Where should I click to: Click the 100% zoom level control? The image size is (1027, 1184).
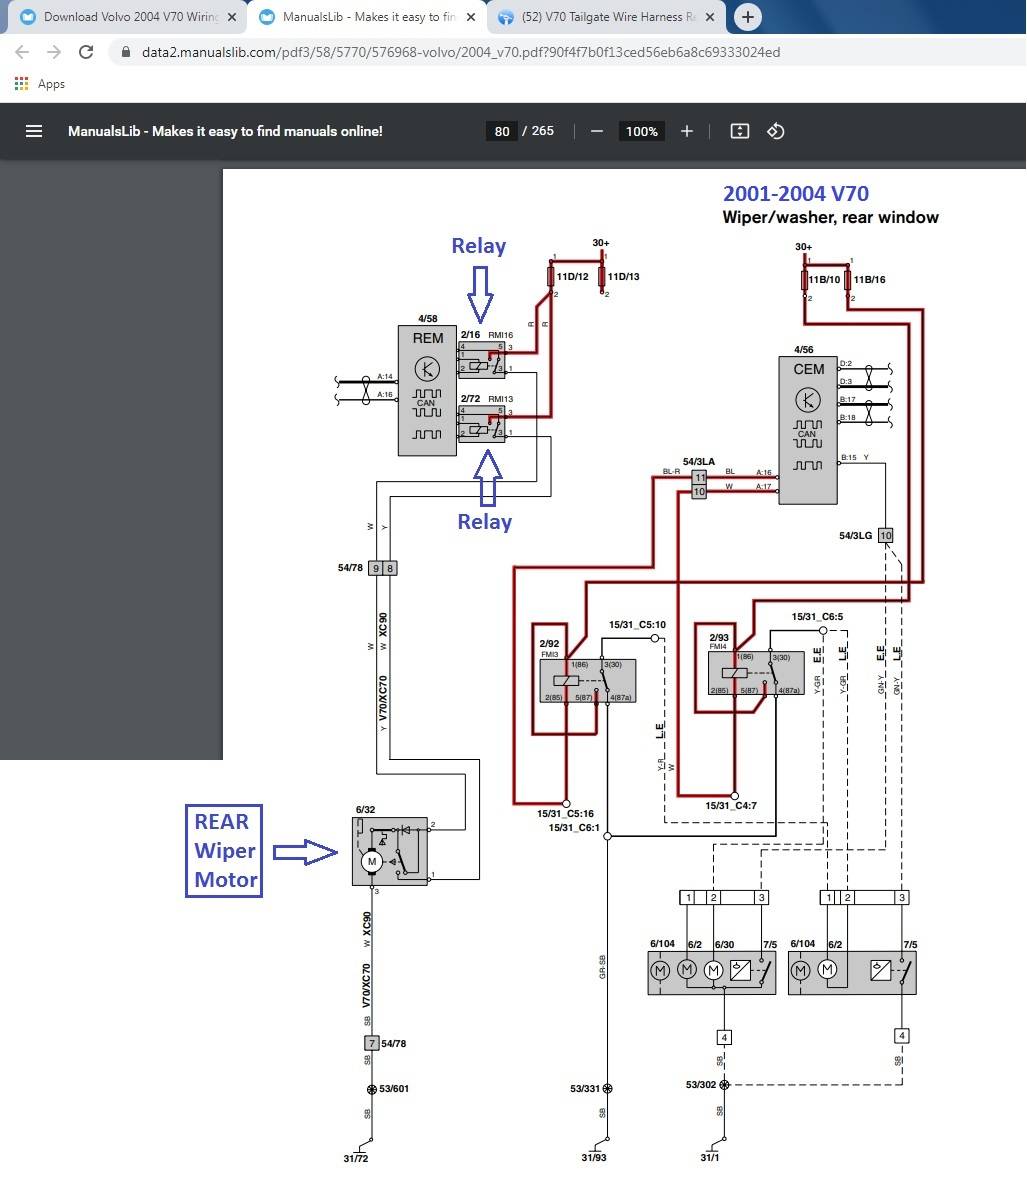(640, 131)
